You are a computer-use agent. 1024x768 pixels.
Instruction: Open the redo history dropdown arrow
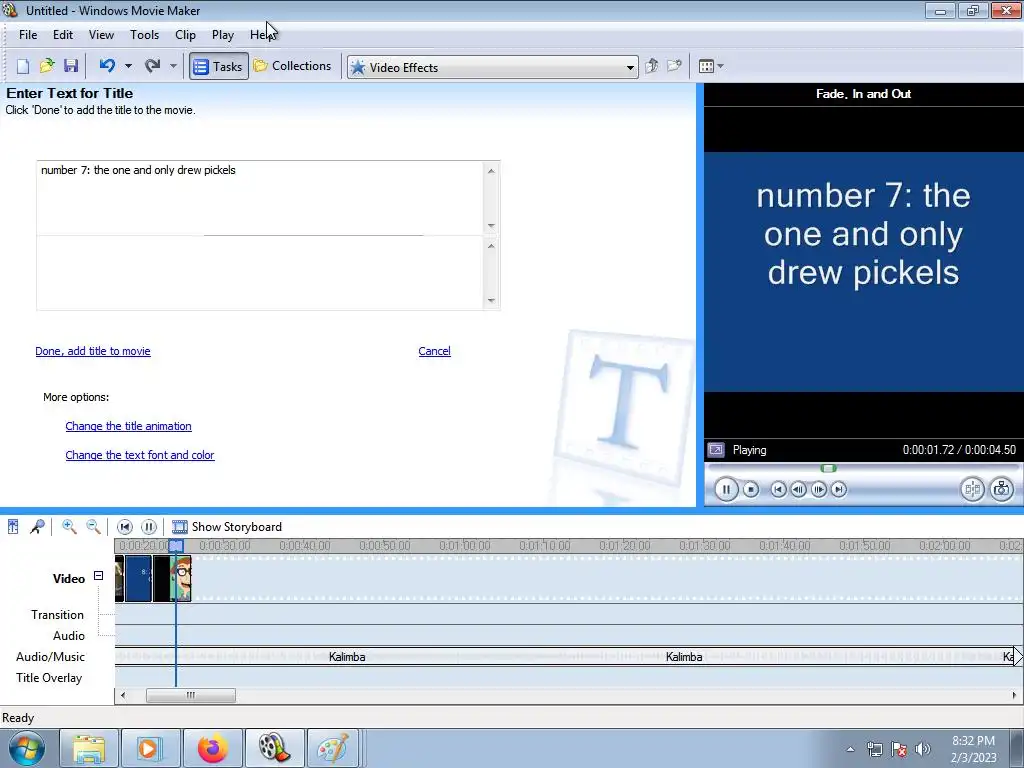(173, 66)
